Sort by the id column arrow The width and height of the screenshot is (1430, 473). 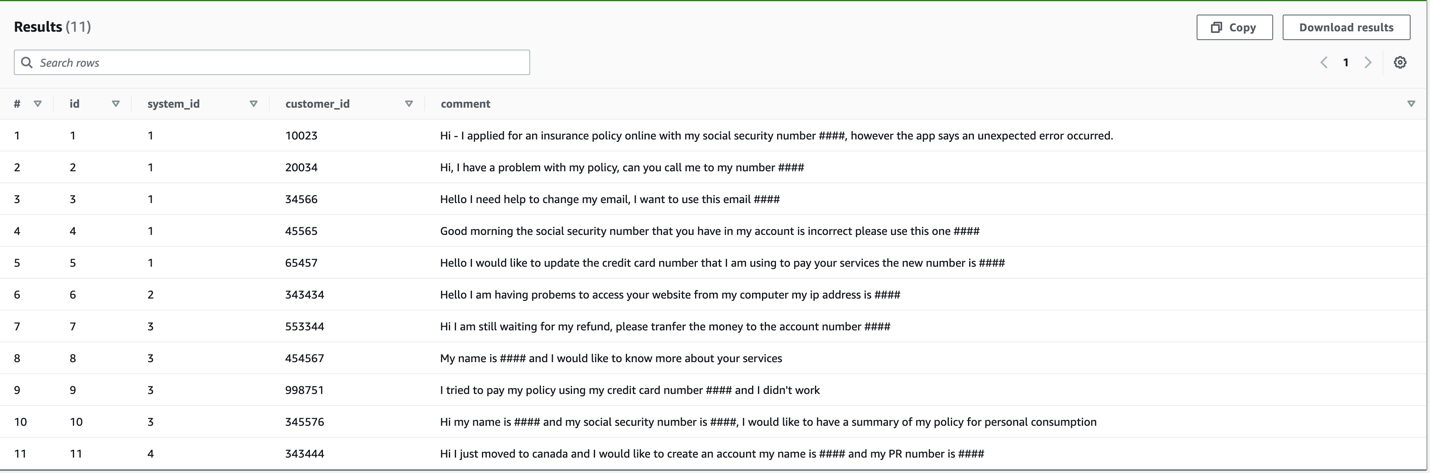pyautogui.click(x=116, y=104)
